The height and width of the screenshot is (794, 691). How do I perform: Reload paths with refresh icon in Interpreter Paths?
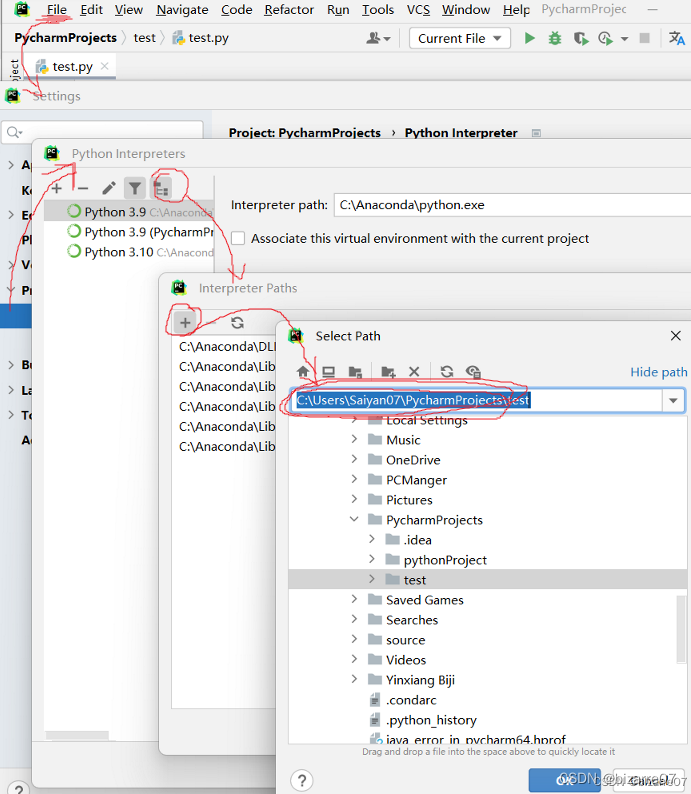point(237,323)
